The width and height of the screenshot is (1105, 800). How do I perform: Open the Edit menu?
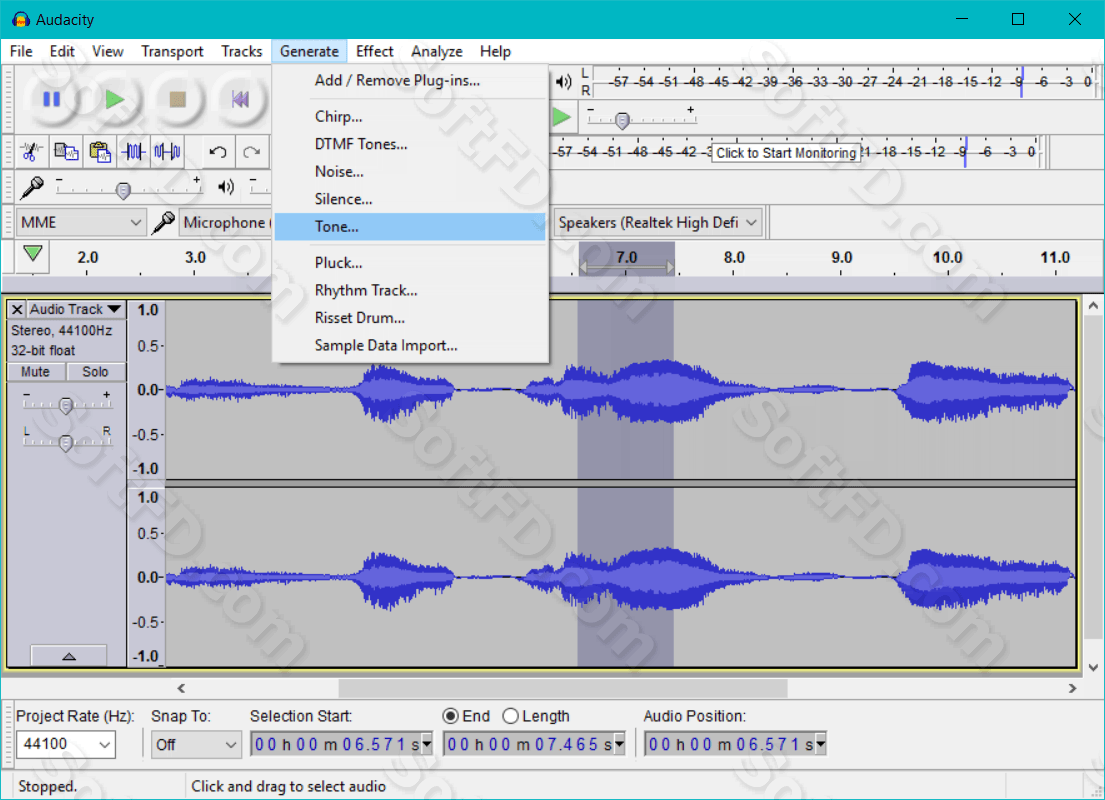click(x=62, y=51)
